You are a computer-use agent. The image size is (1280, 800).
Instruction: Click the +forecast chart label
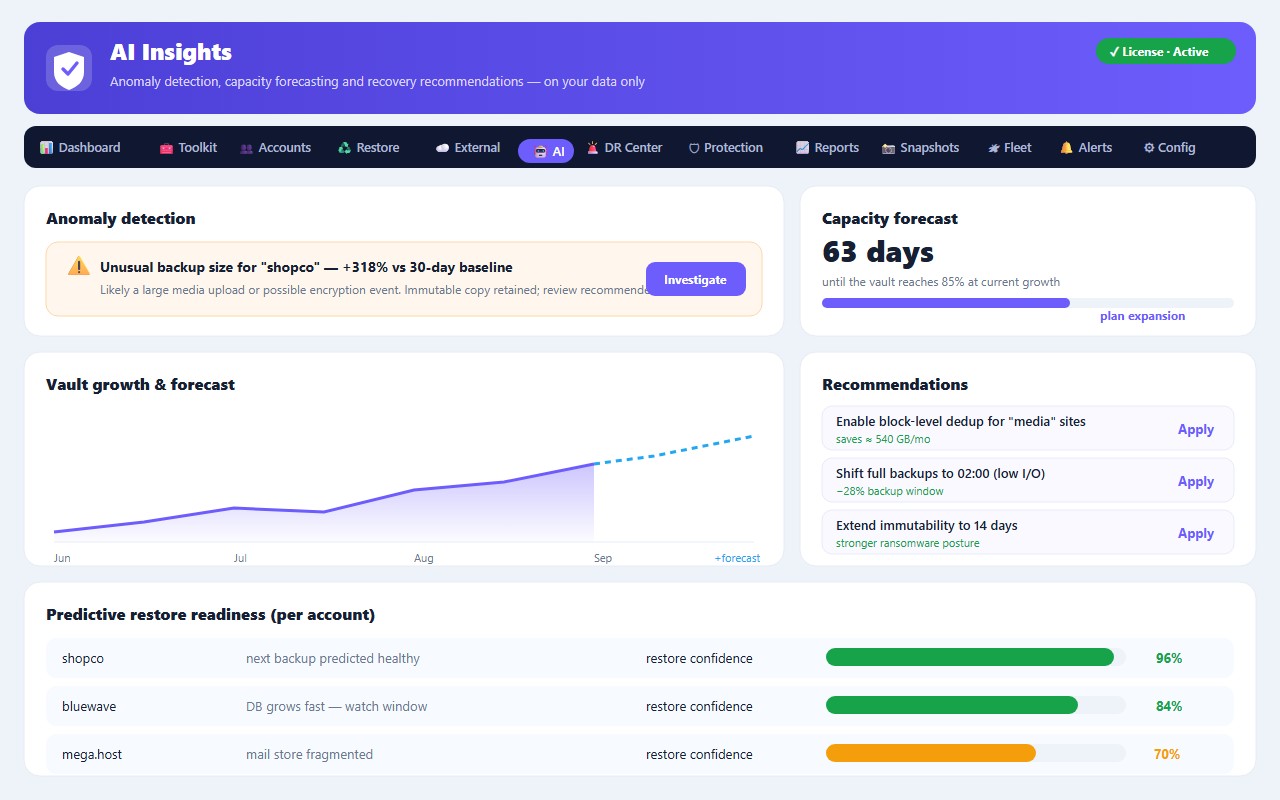click(x=737, y=558)
